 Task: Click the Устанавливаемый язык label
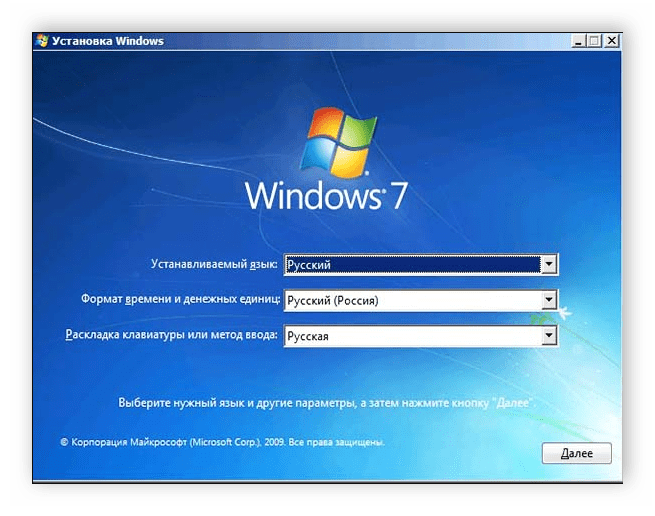click(214, 264)
